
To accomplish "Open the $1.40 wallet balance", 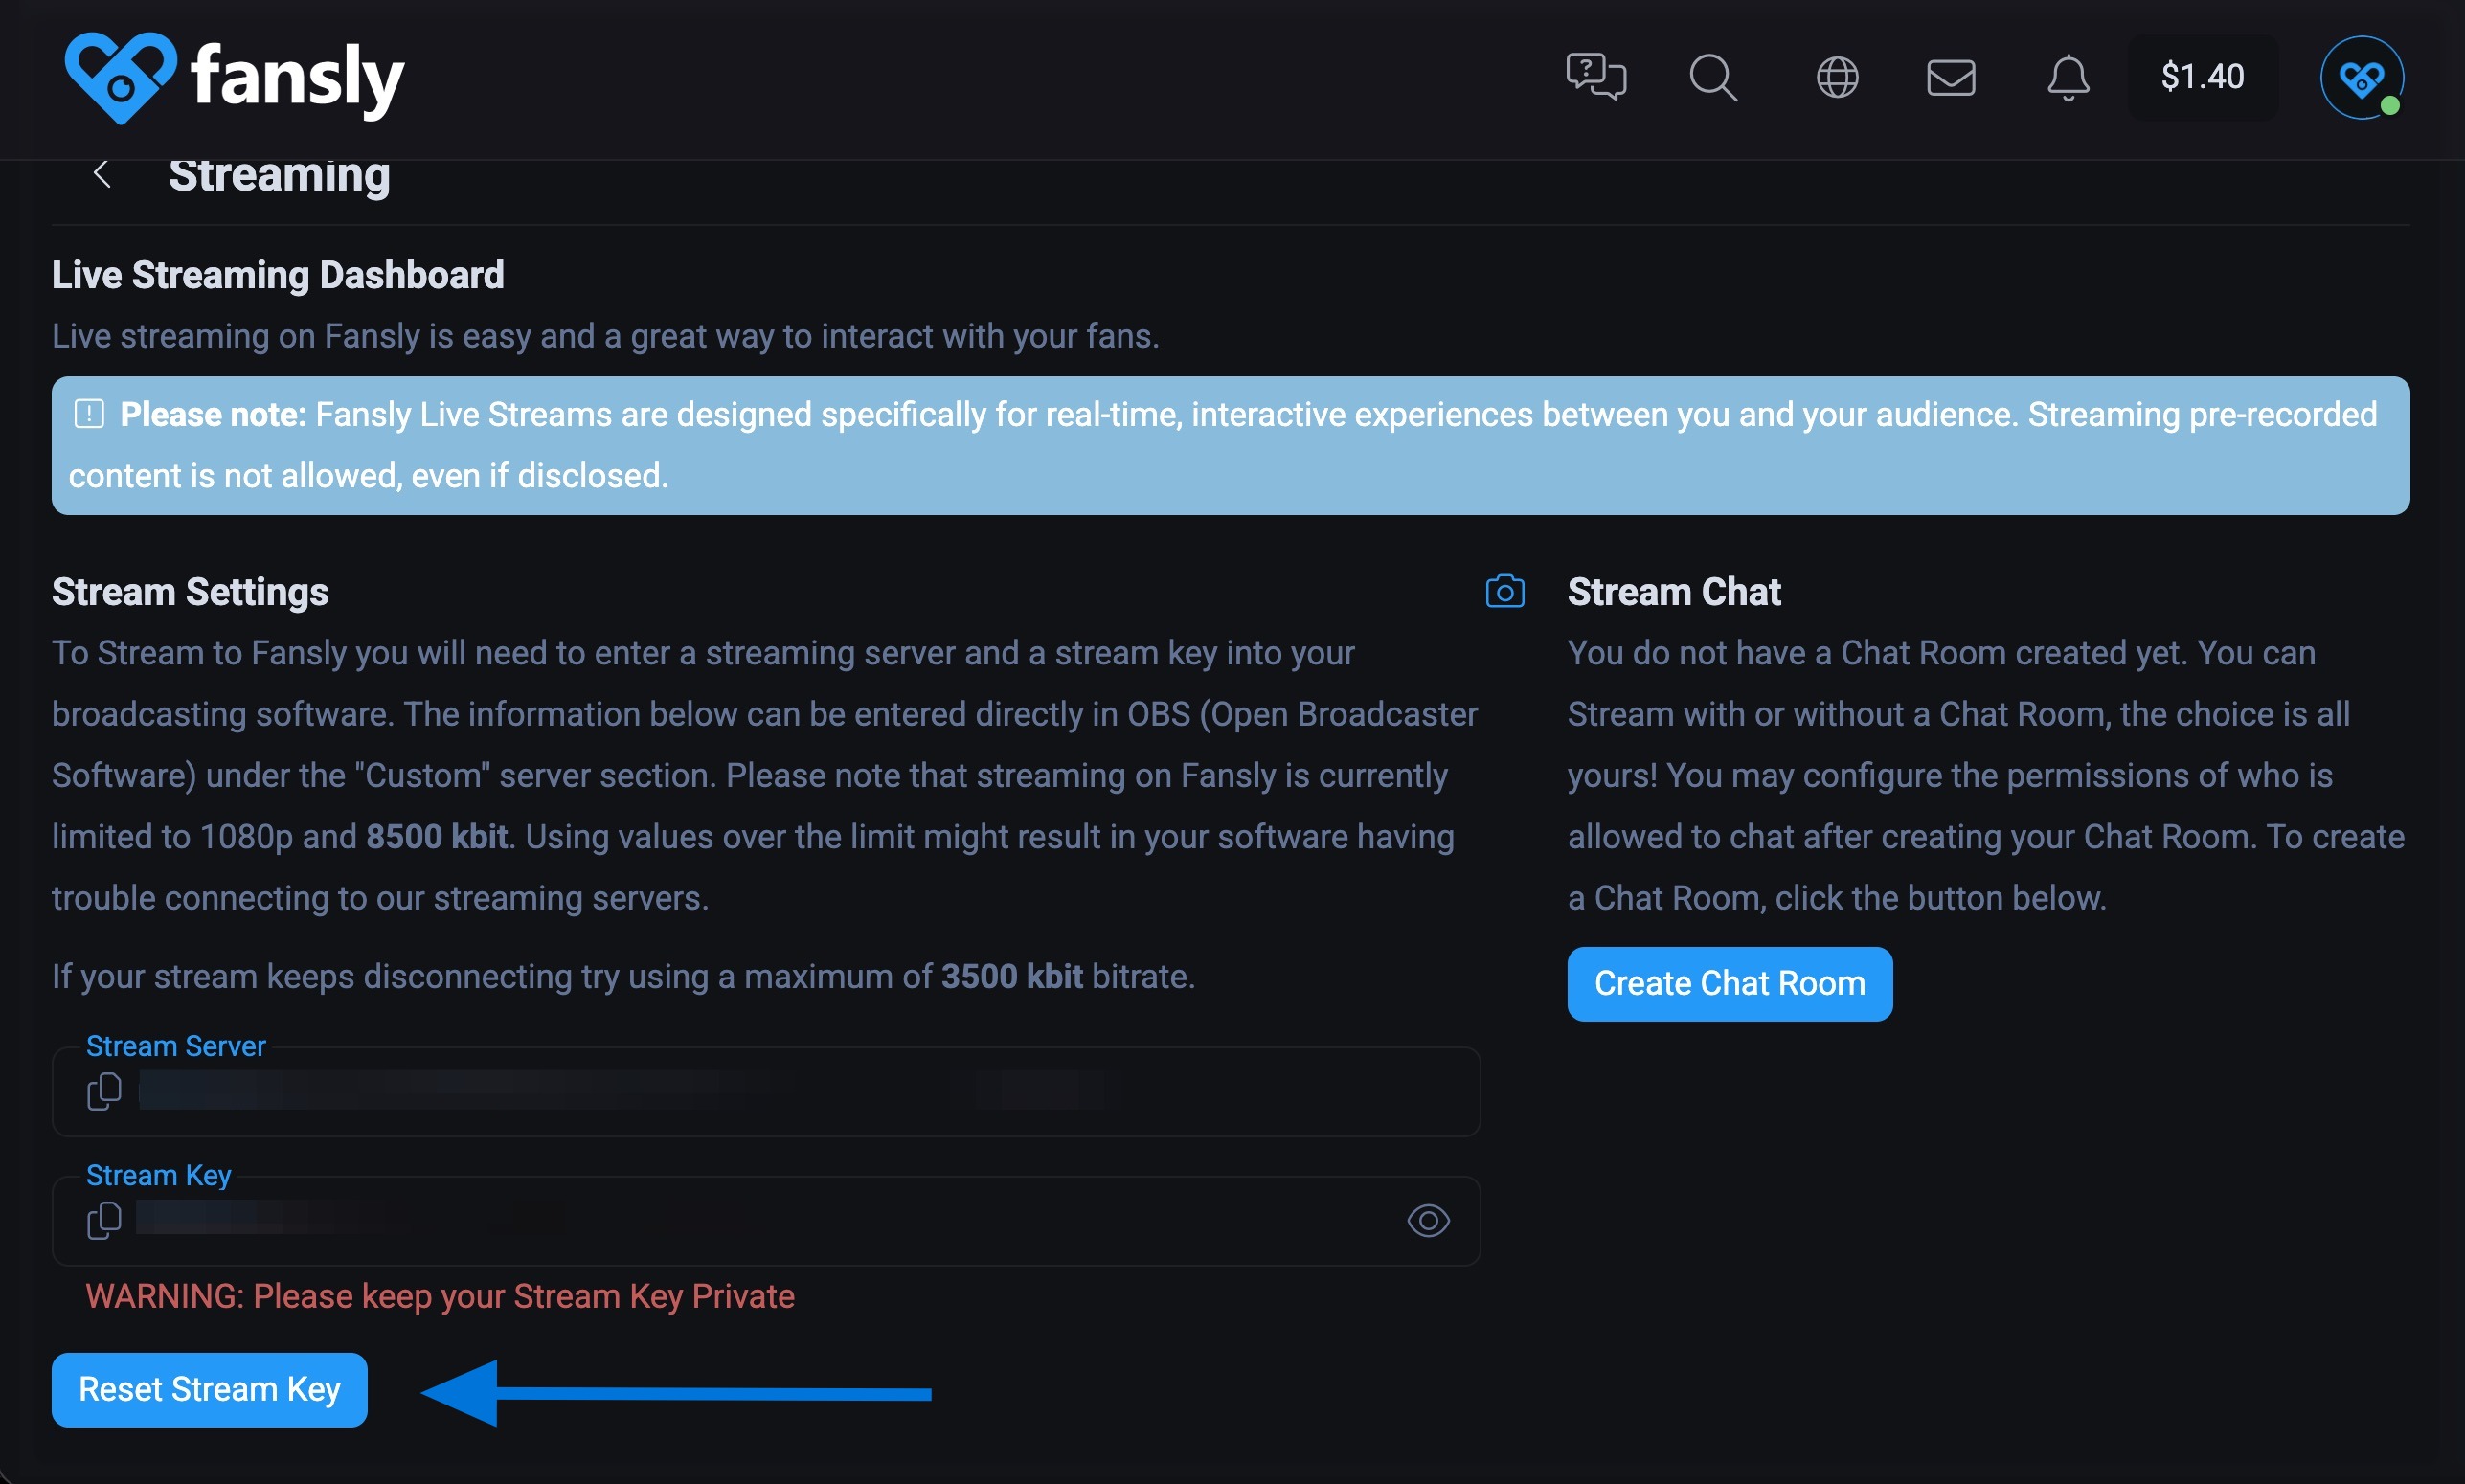I will 2201,77.
